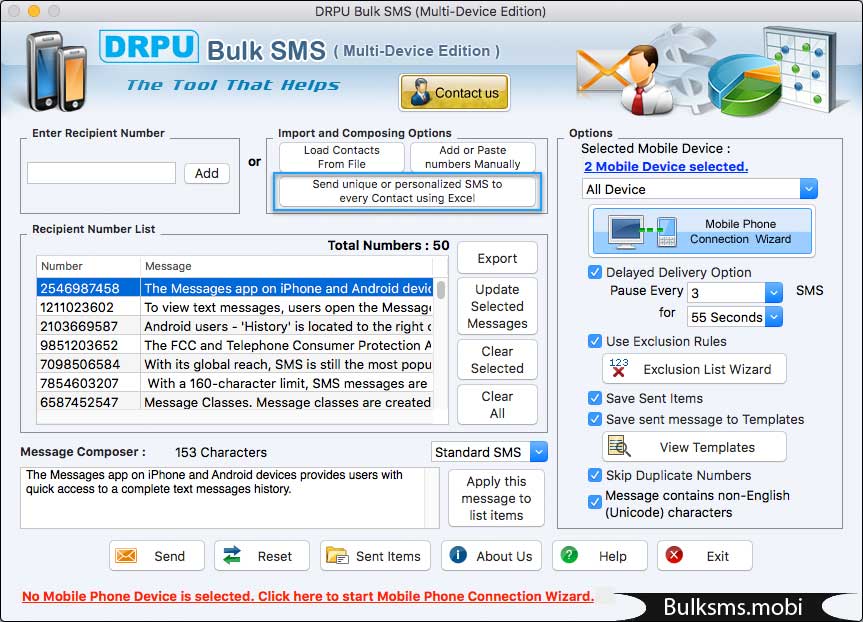Click the View Templates button
Screen dimensions: 863x622
[x=694, y=446]
